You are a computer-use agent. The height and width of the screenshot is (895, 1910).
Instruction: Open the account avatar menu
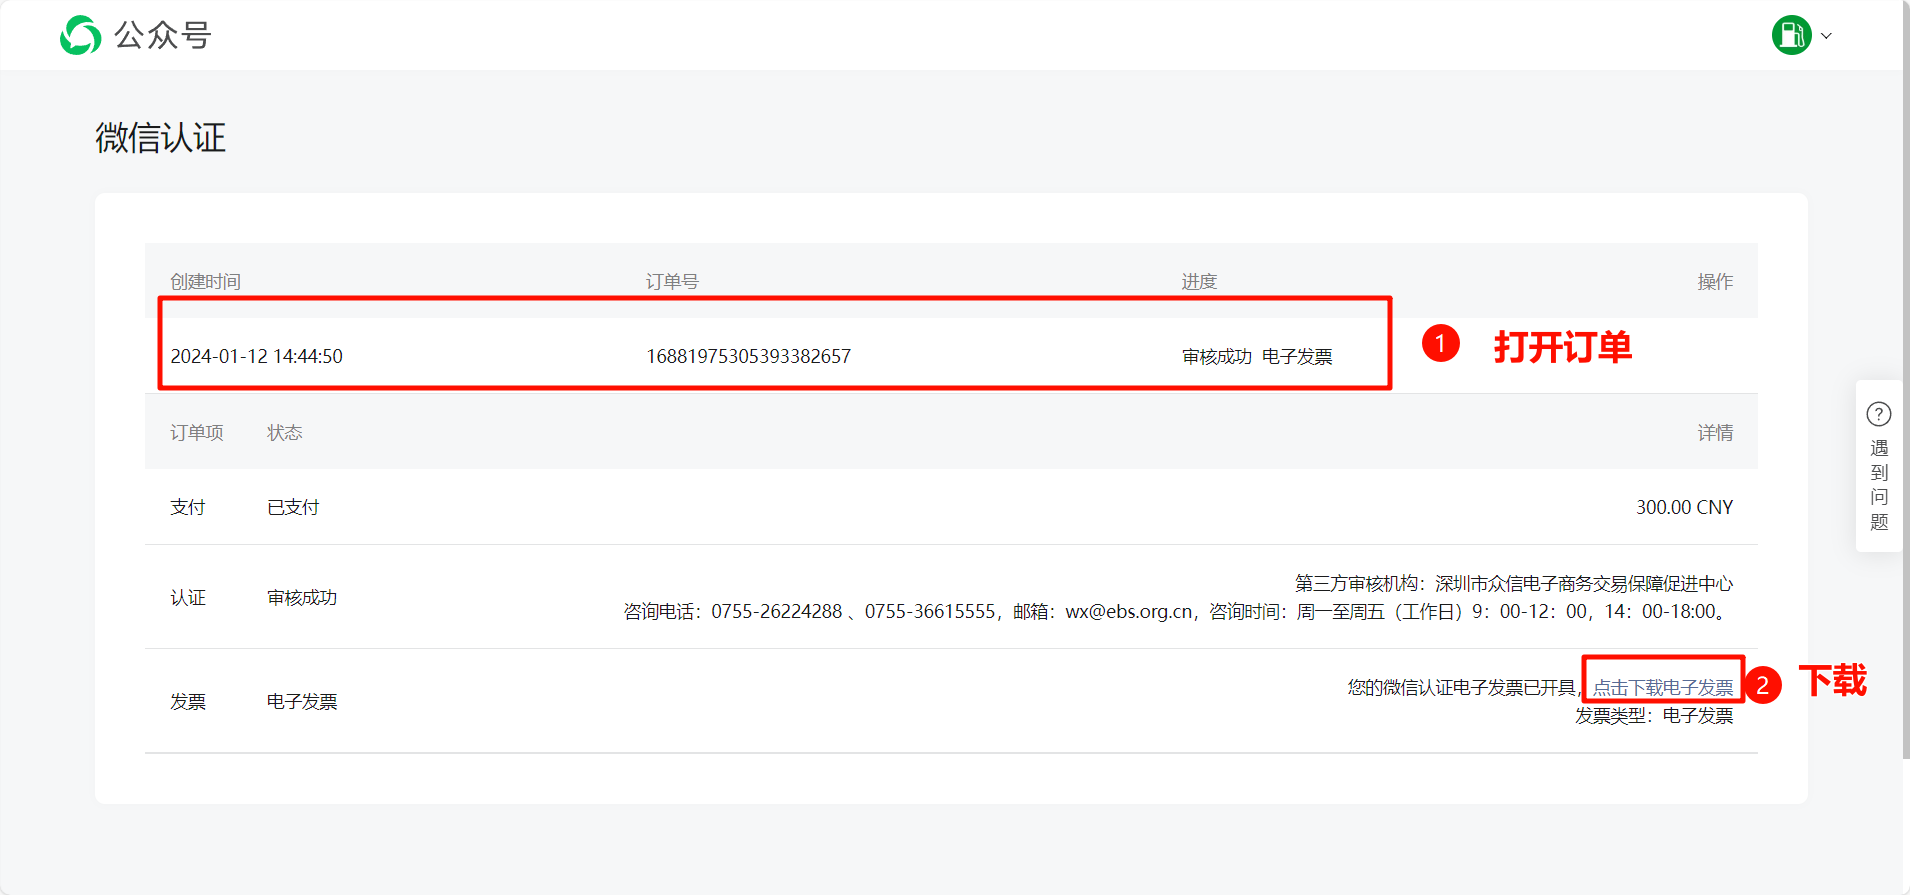pos(1791,35)
